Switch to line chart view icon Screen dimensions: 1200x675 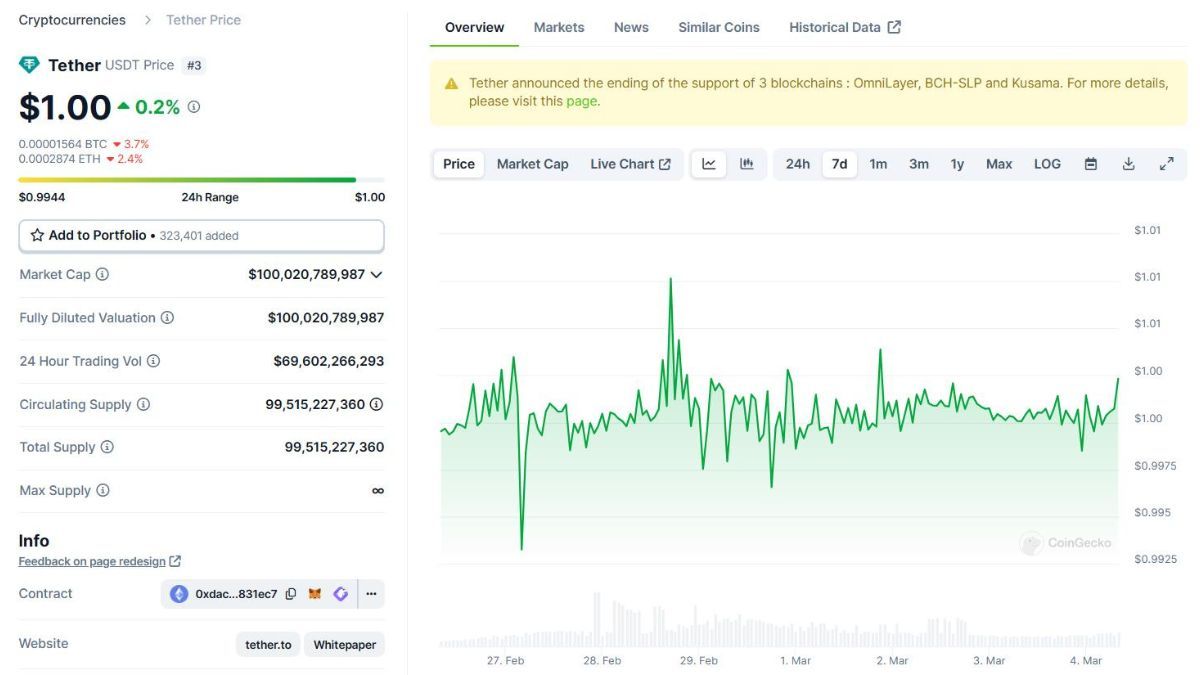(x=709, y=164)
